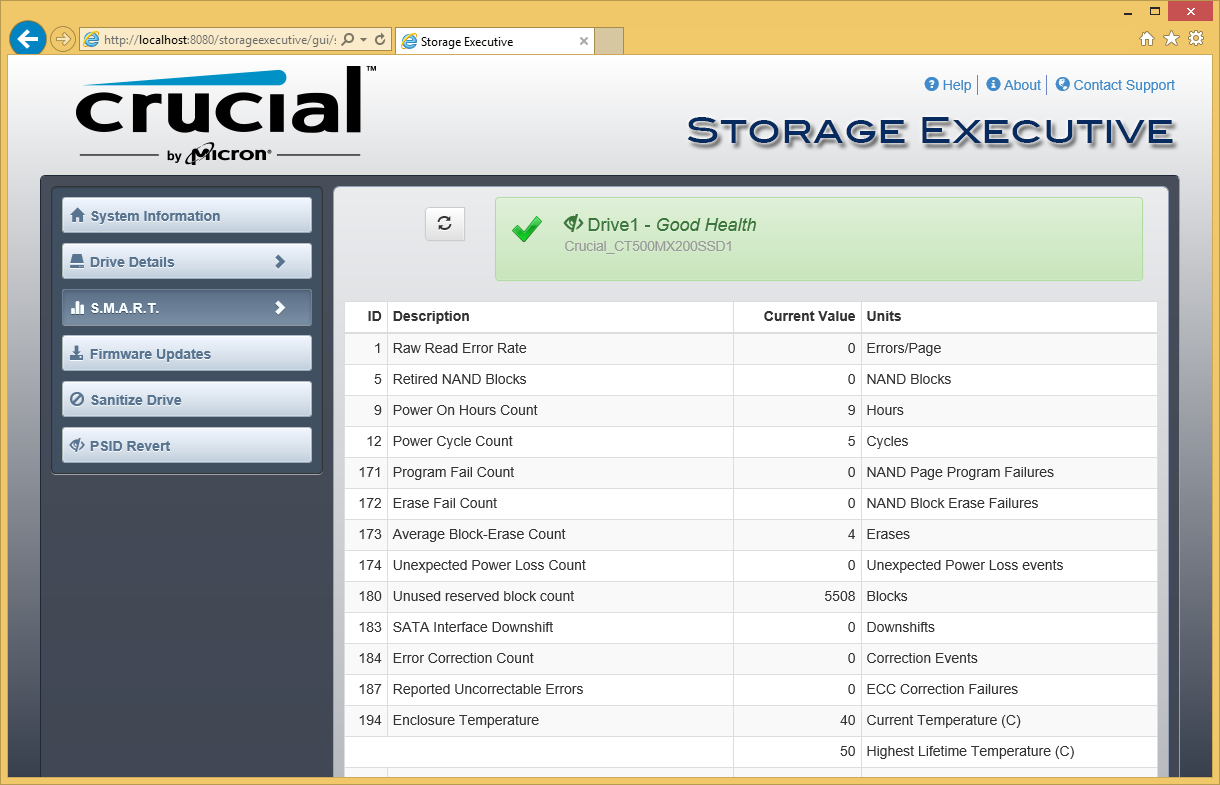Select the Average Block-Erase Count description

click(x=479, y=534)
